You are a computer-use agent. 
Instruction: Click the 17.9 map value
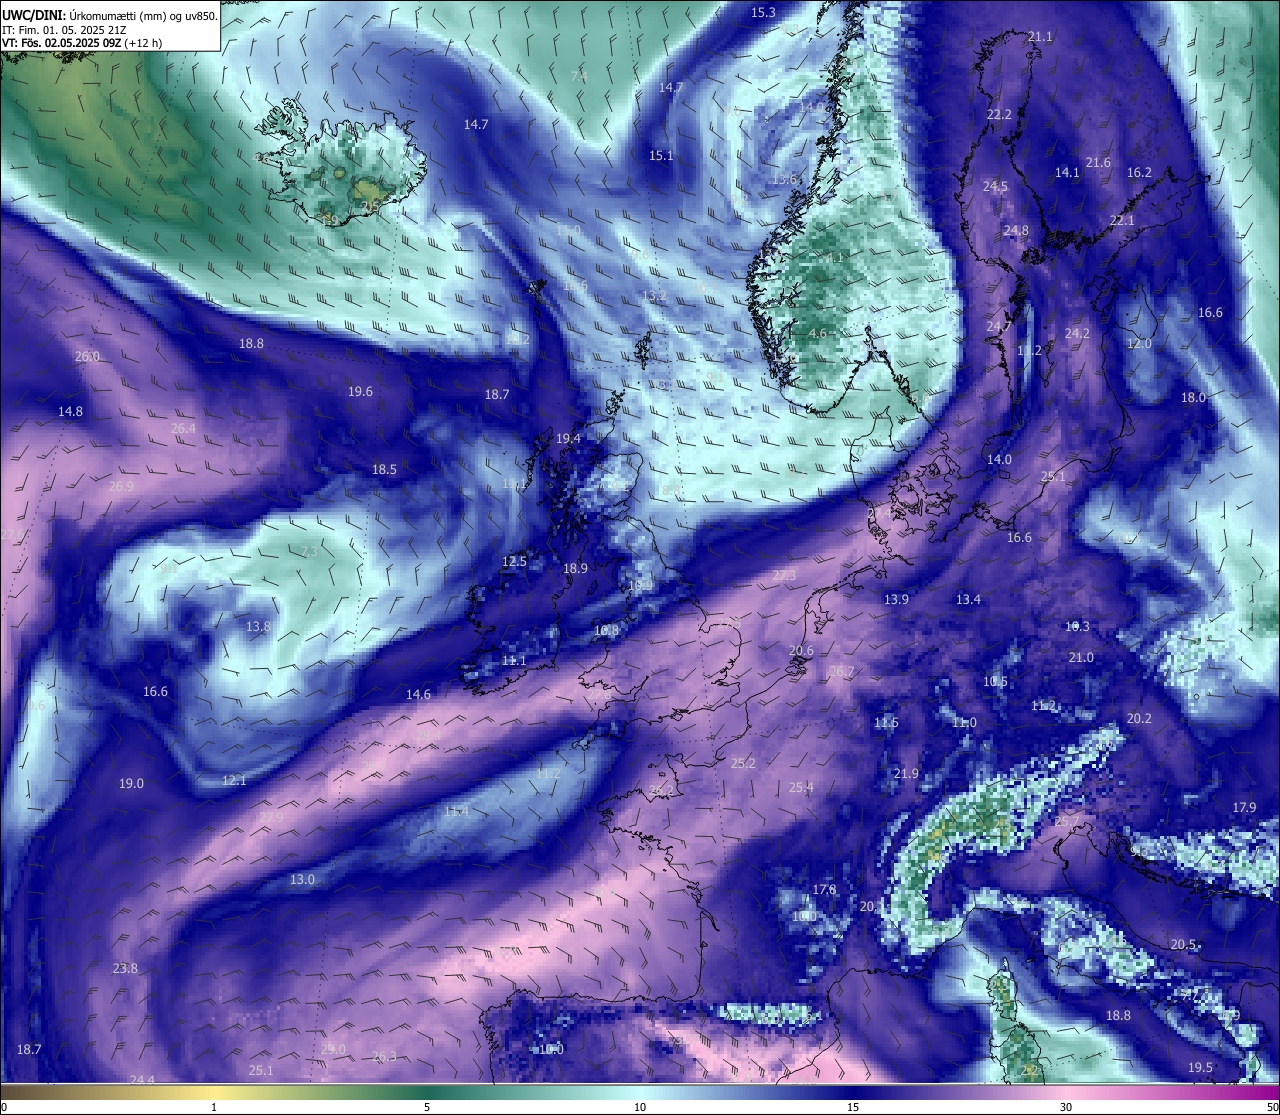click(1244, 807)
